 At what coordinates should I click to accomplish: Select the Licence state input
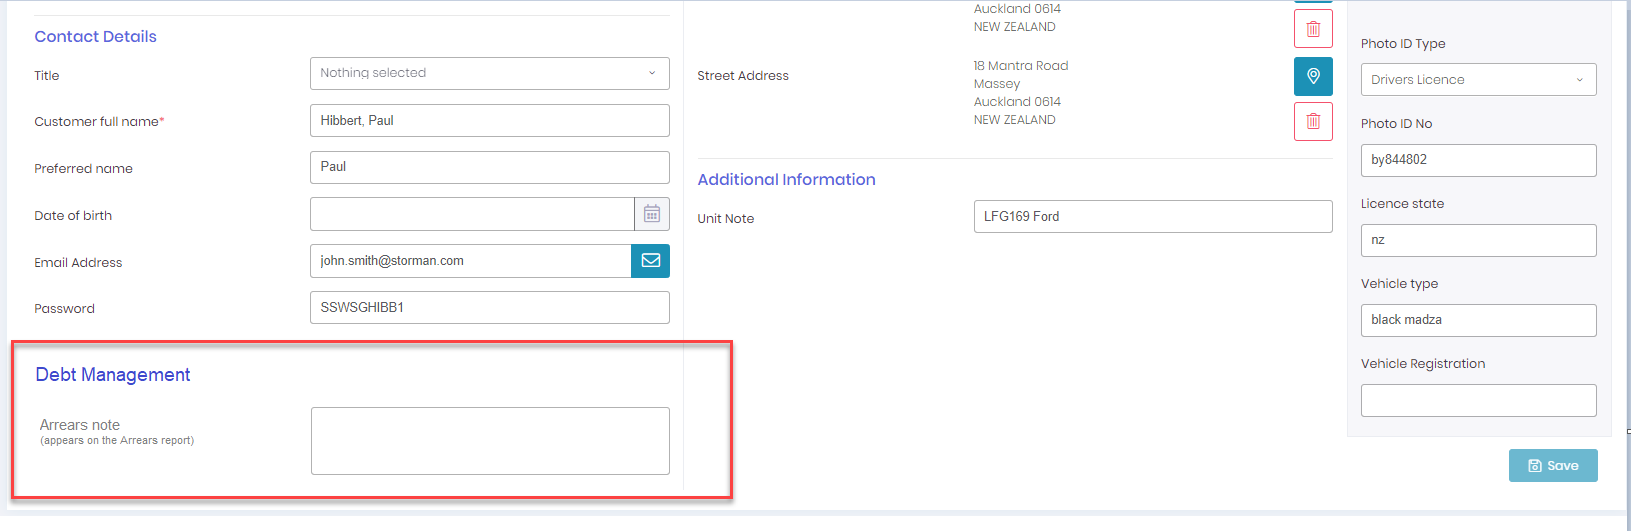coord(1477,240)
